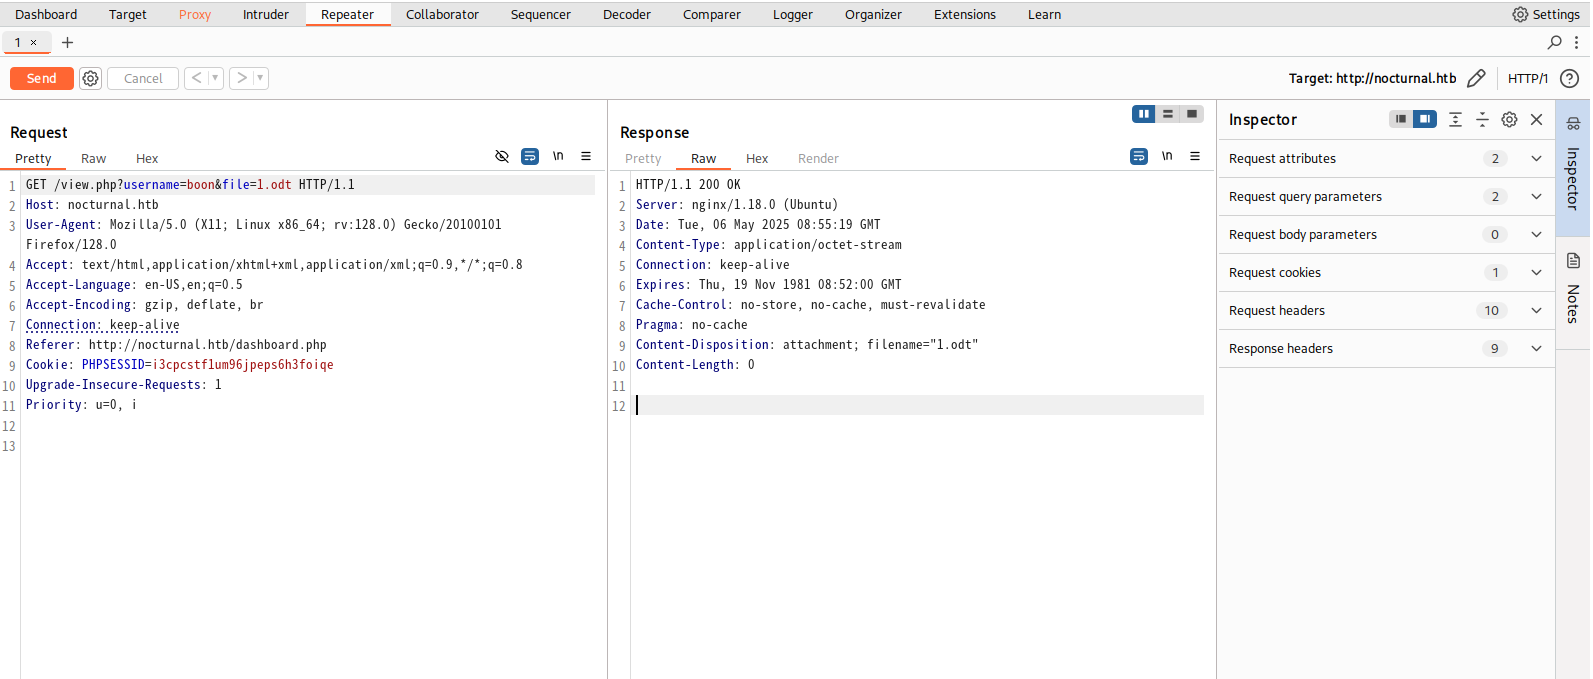1593x679 pixels.
Task: Show Response in Render view
Action: 818,158
